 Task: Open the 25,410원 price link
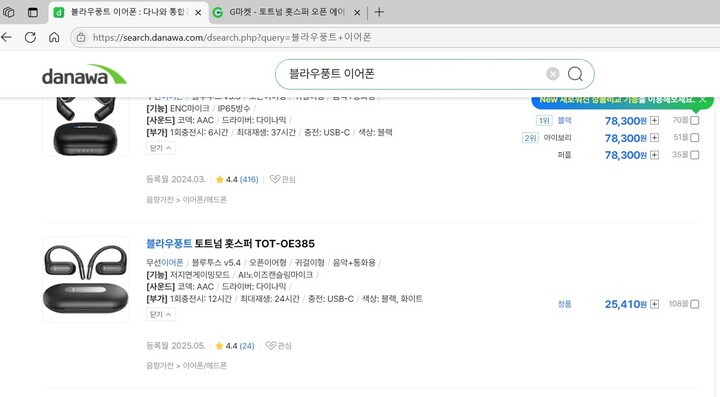625,304
